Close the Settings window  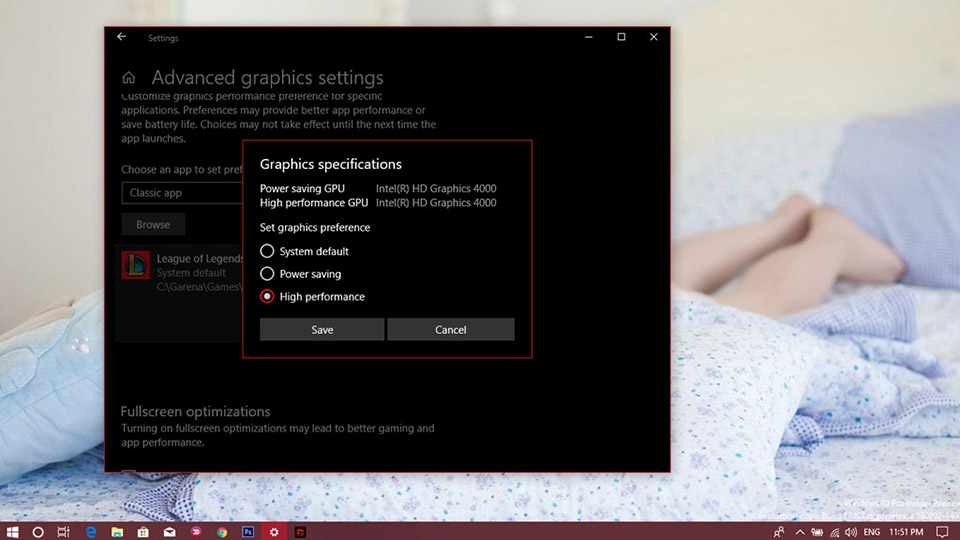pos(654,37)
